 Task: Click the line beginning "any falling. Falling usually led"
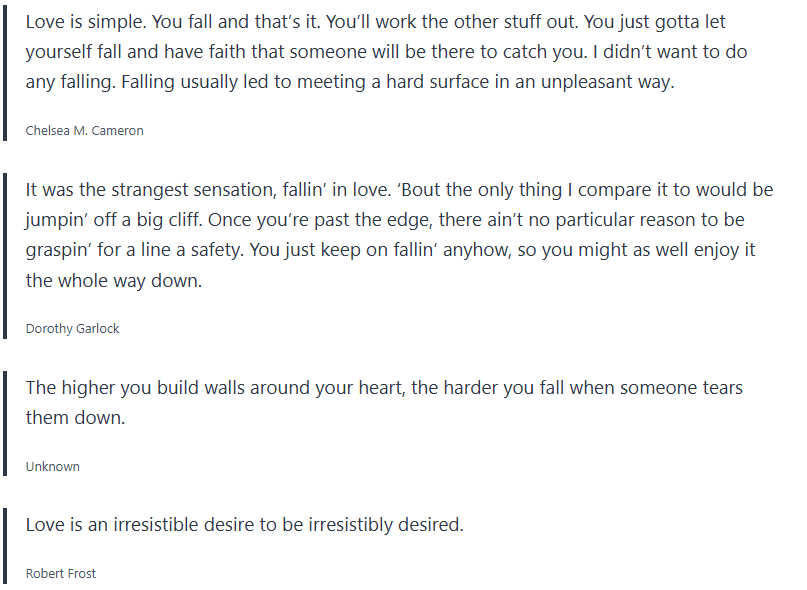(x=350, y=83)
